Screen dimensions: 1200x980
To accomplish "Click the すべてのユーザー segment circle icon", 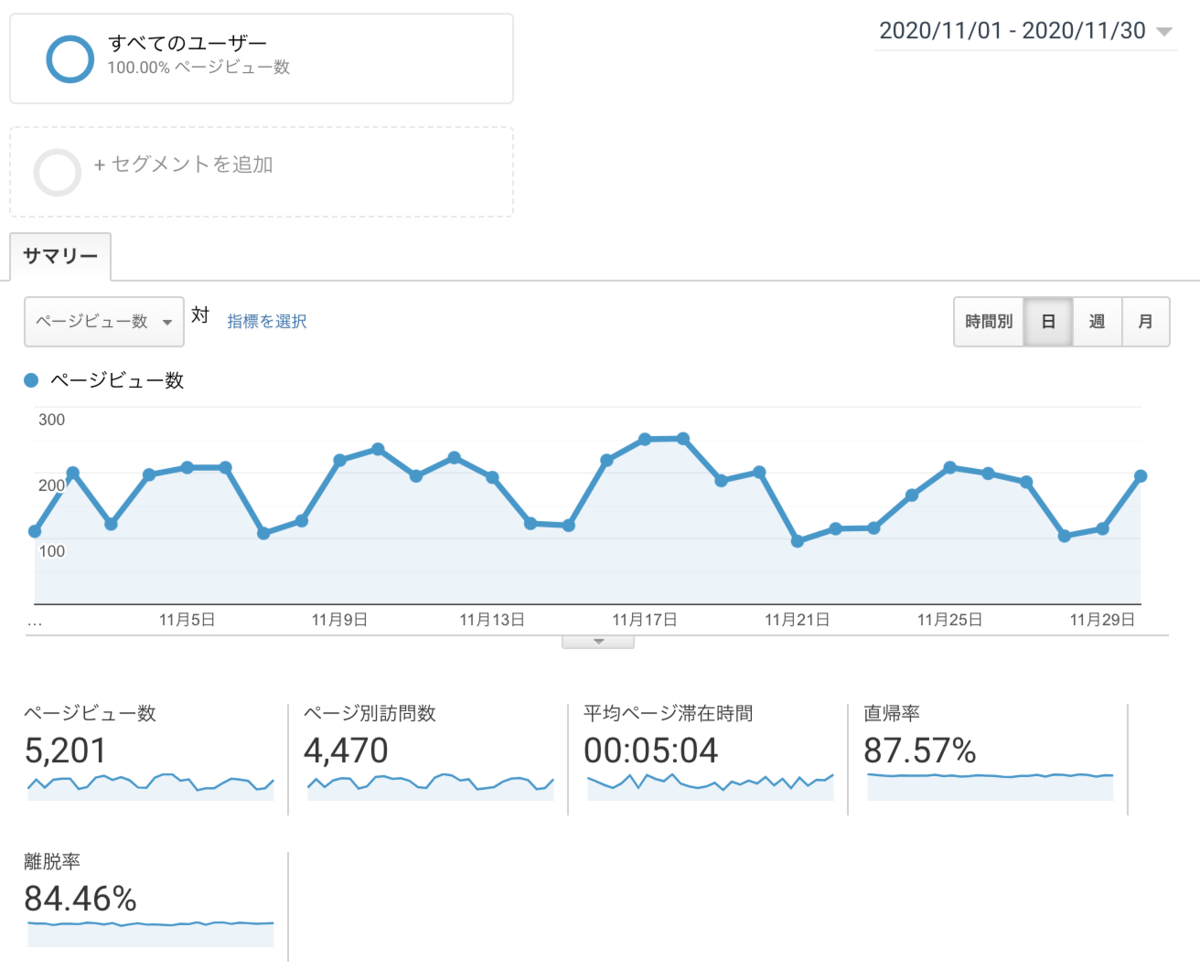I will [x=70, y=58].
